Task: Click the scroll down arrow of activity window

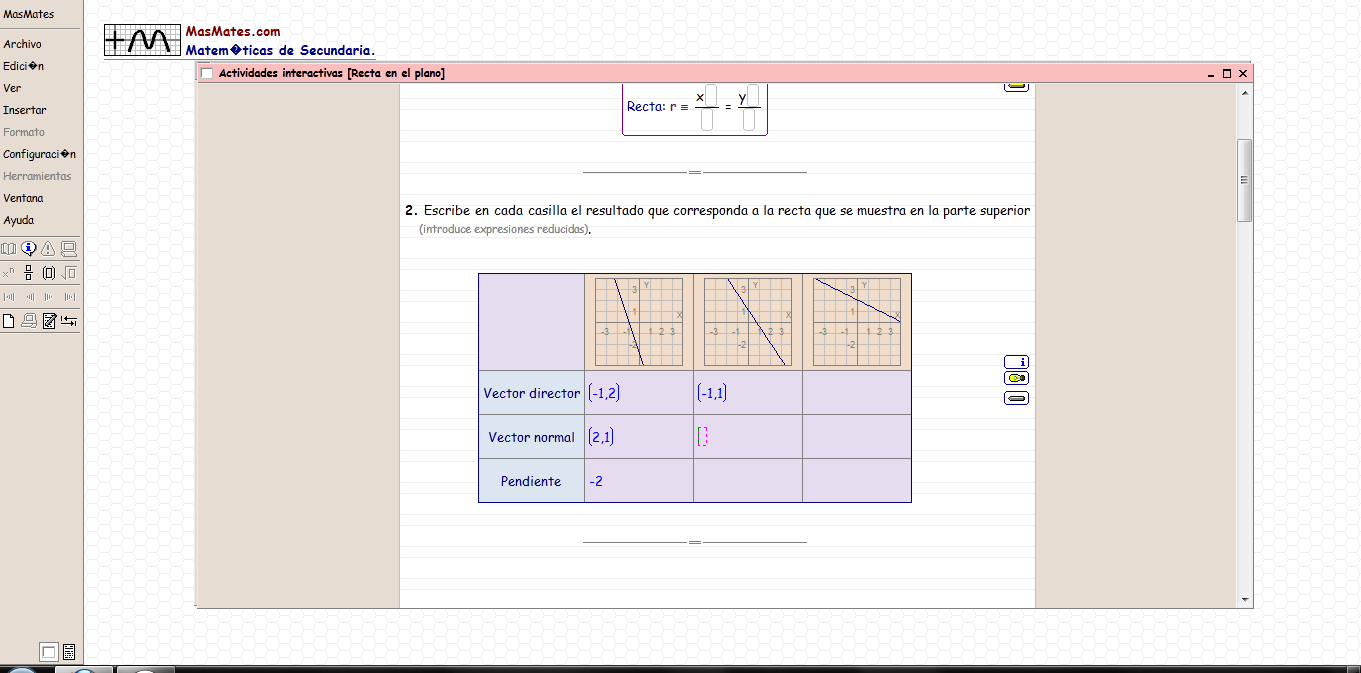Action: tap(1245, 600)
